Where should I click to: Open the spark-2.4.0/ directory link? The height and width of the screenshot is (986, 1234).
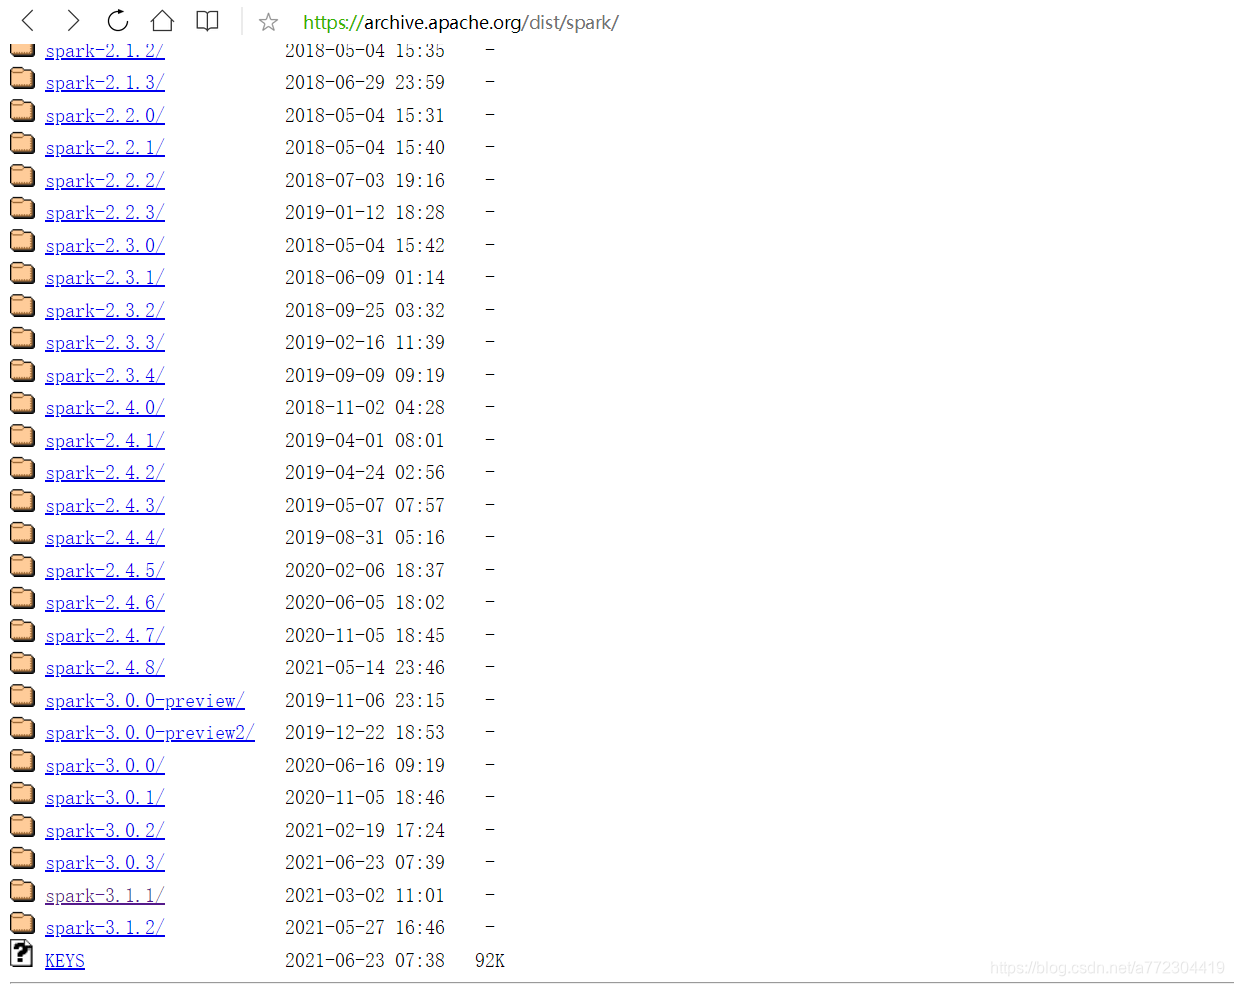pos(105,408)
